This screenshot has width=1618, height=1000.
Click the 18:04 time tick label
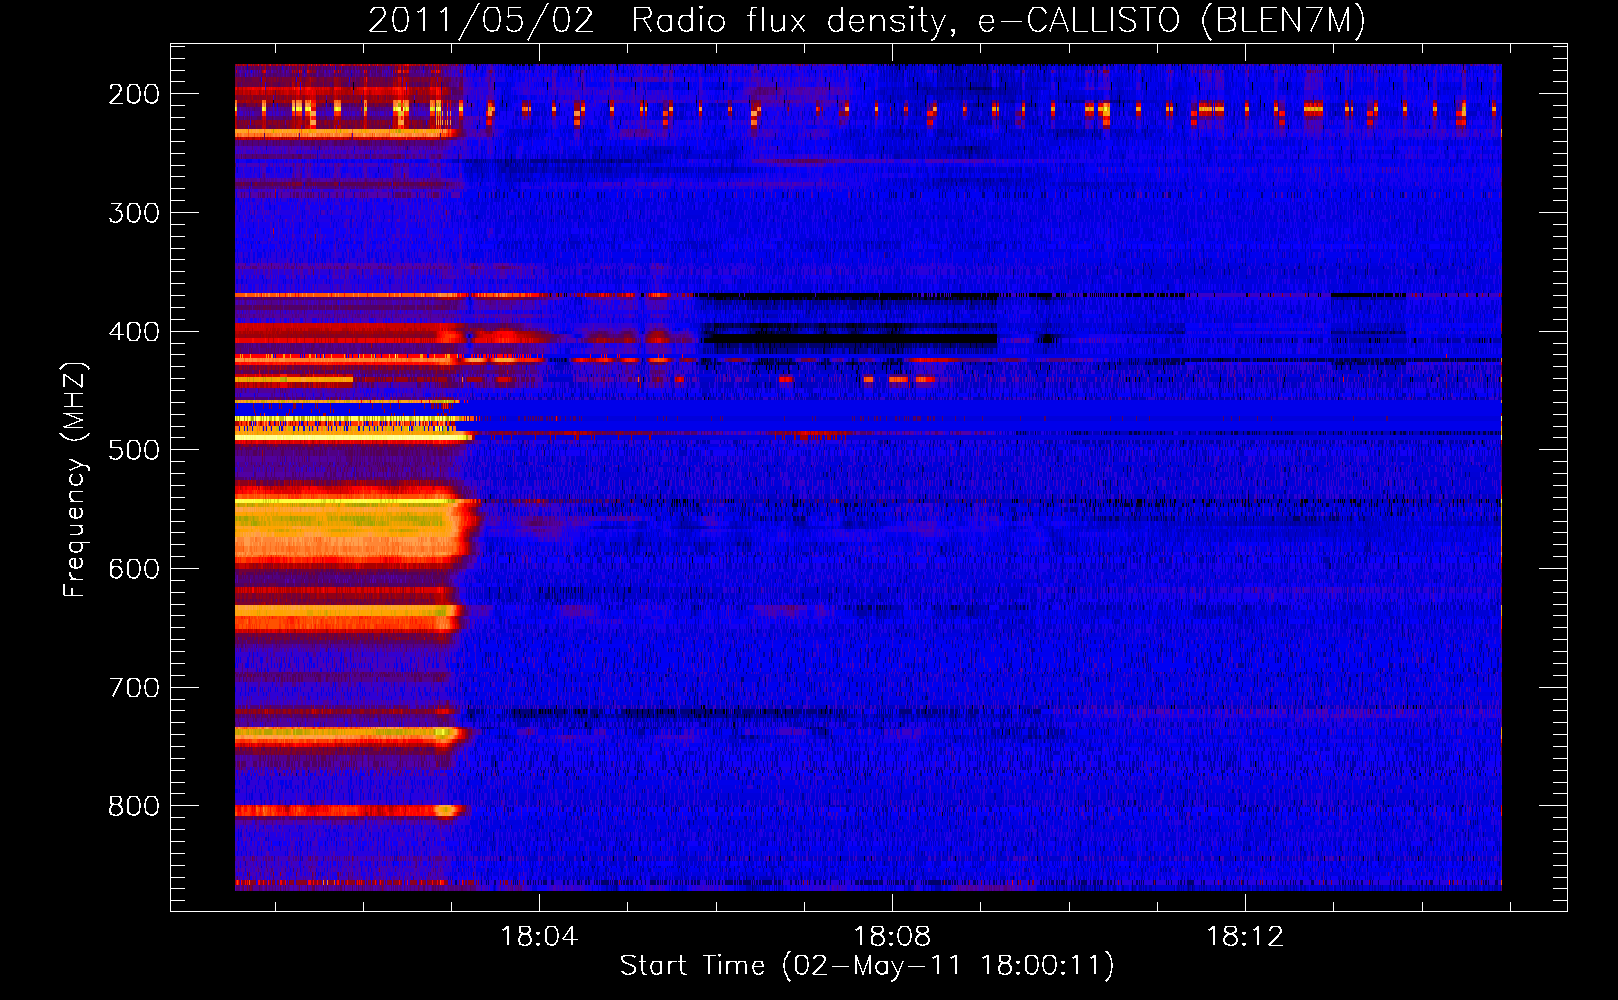click(x=539, y=937)
